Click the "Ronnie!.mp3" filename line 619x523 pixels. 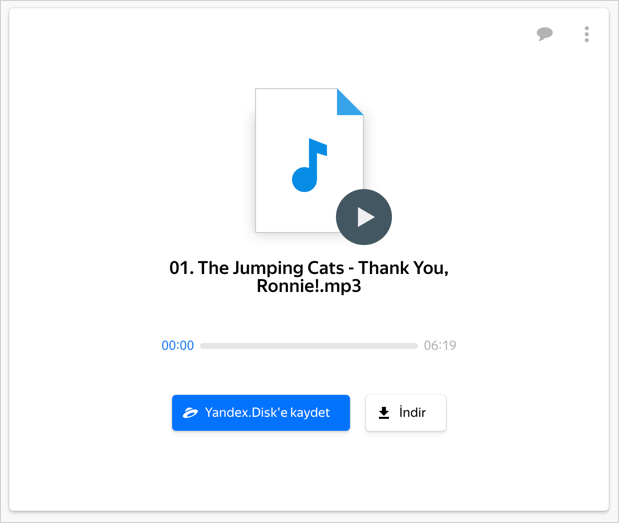[309, 286]
